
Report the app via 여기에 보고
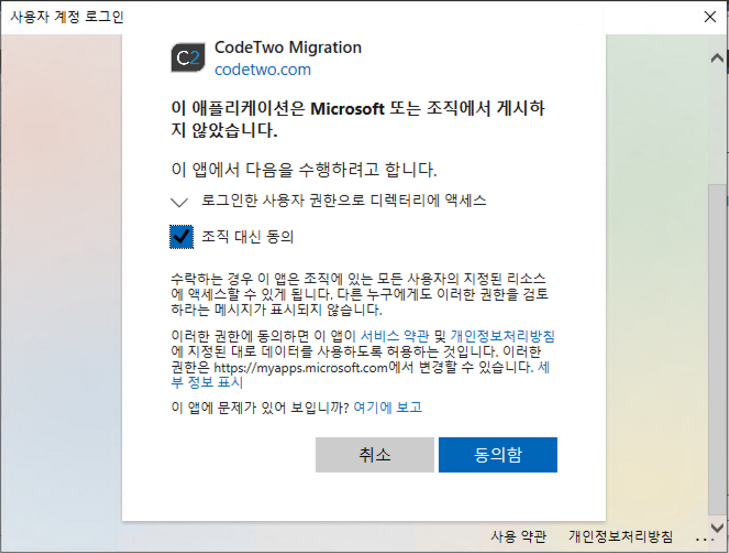(388, 407)
